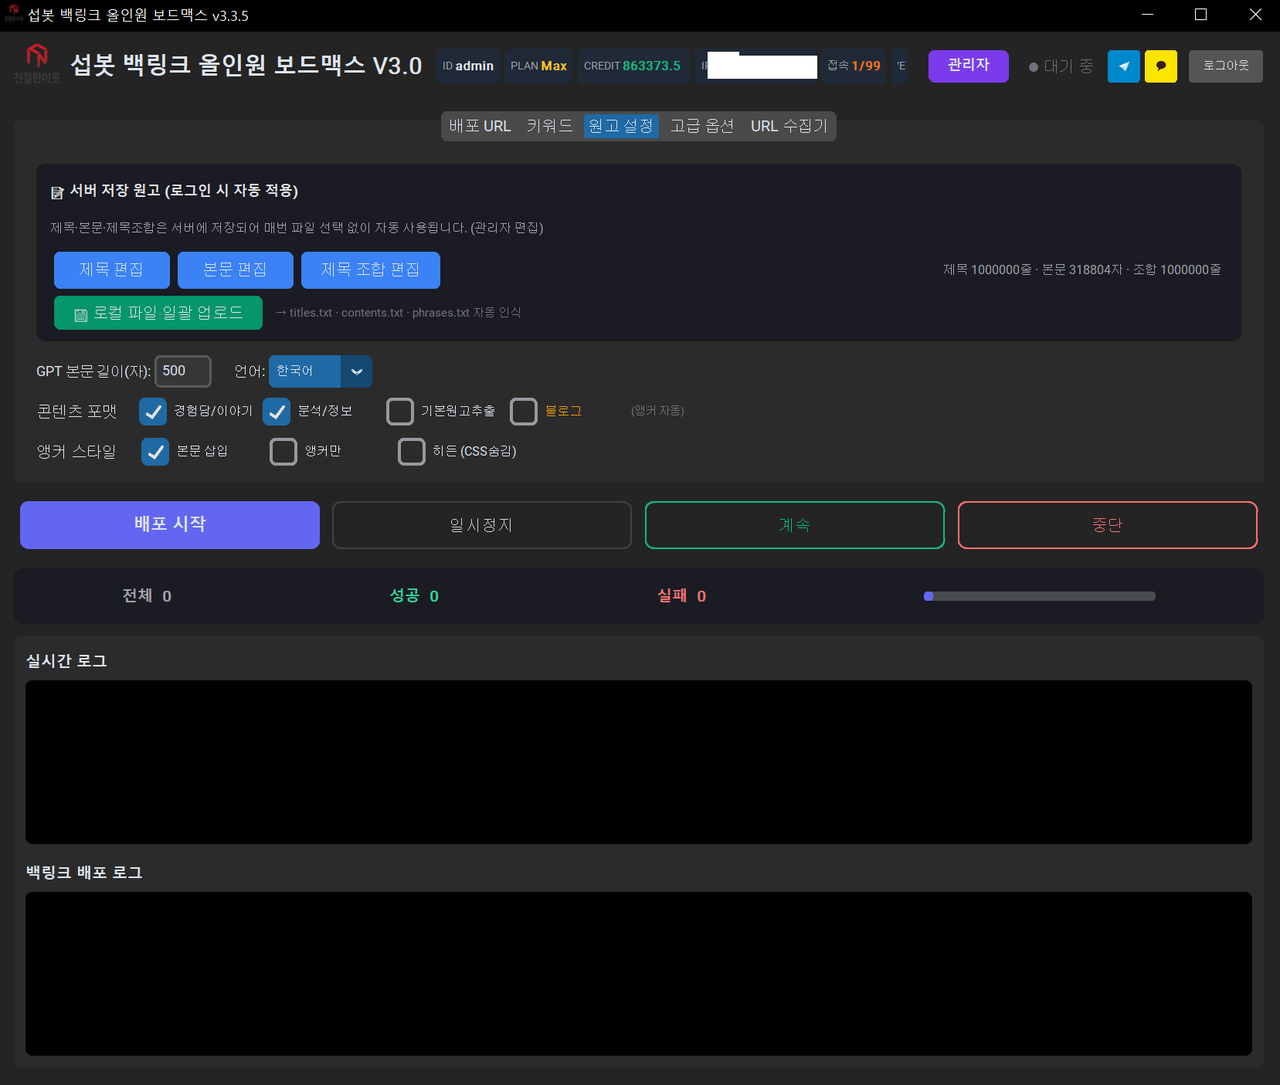Click the 전체 0 counter
Image resolution: width=1280 pixels, height=1085 pixels.
coord(147,596)
